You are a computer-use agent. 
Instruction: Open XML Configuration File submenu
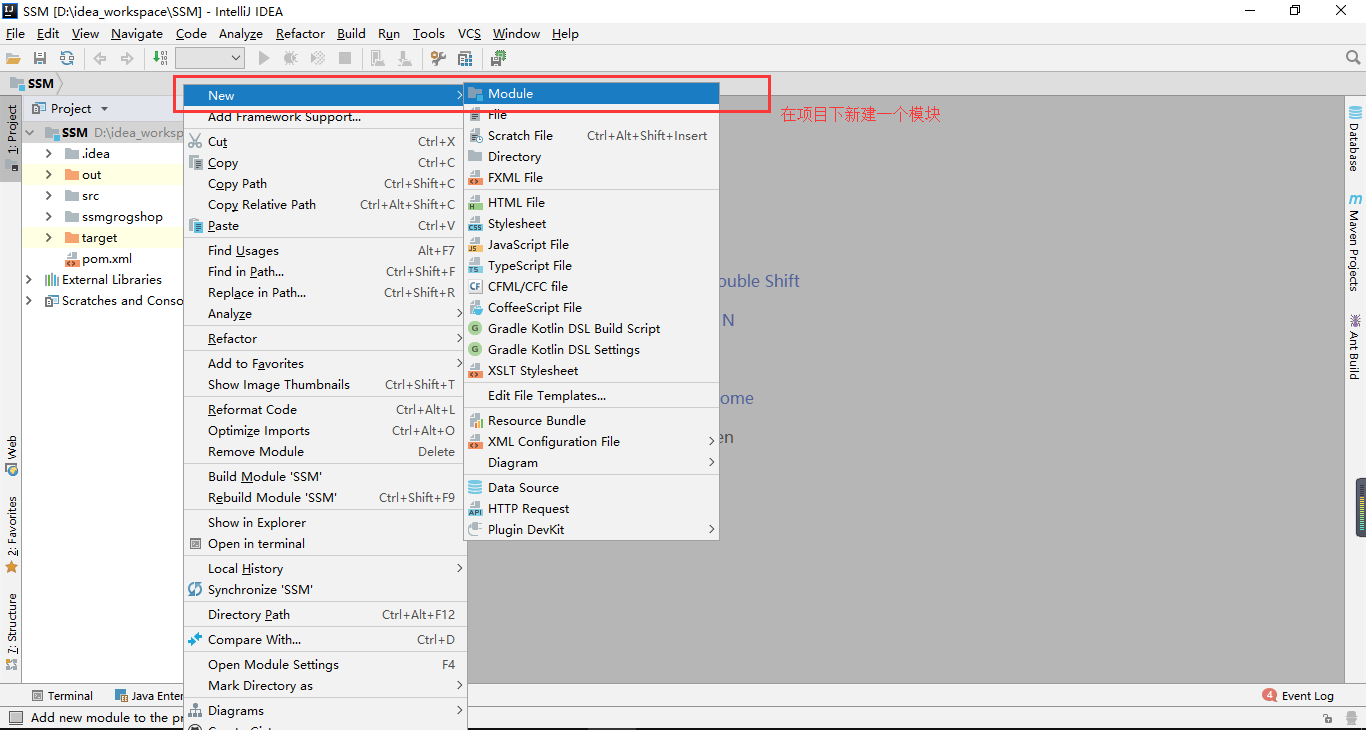[x=592, y=442]
